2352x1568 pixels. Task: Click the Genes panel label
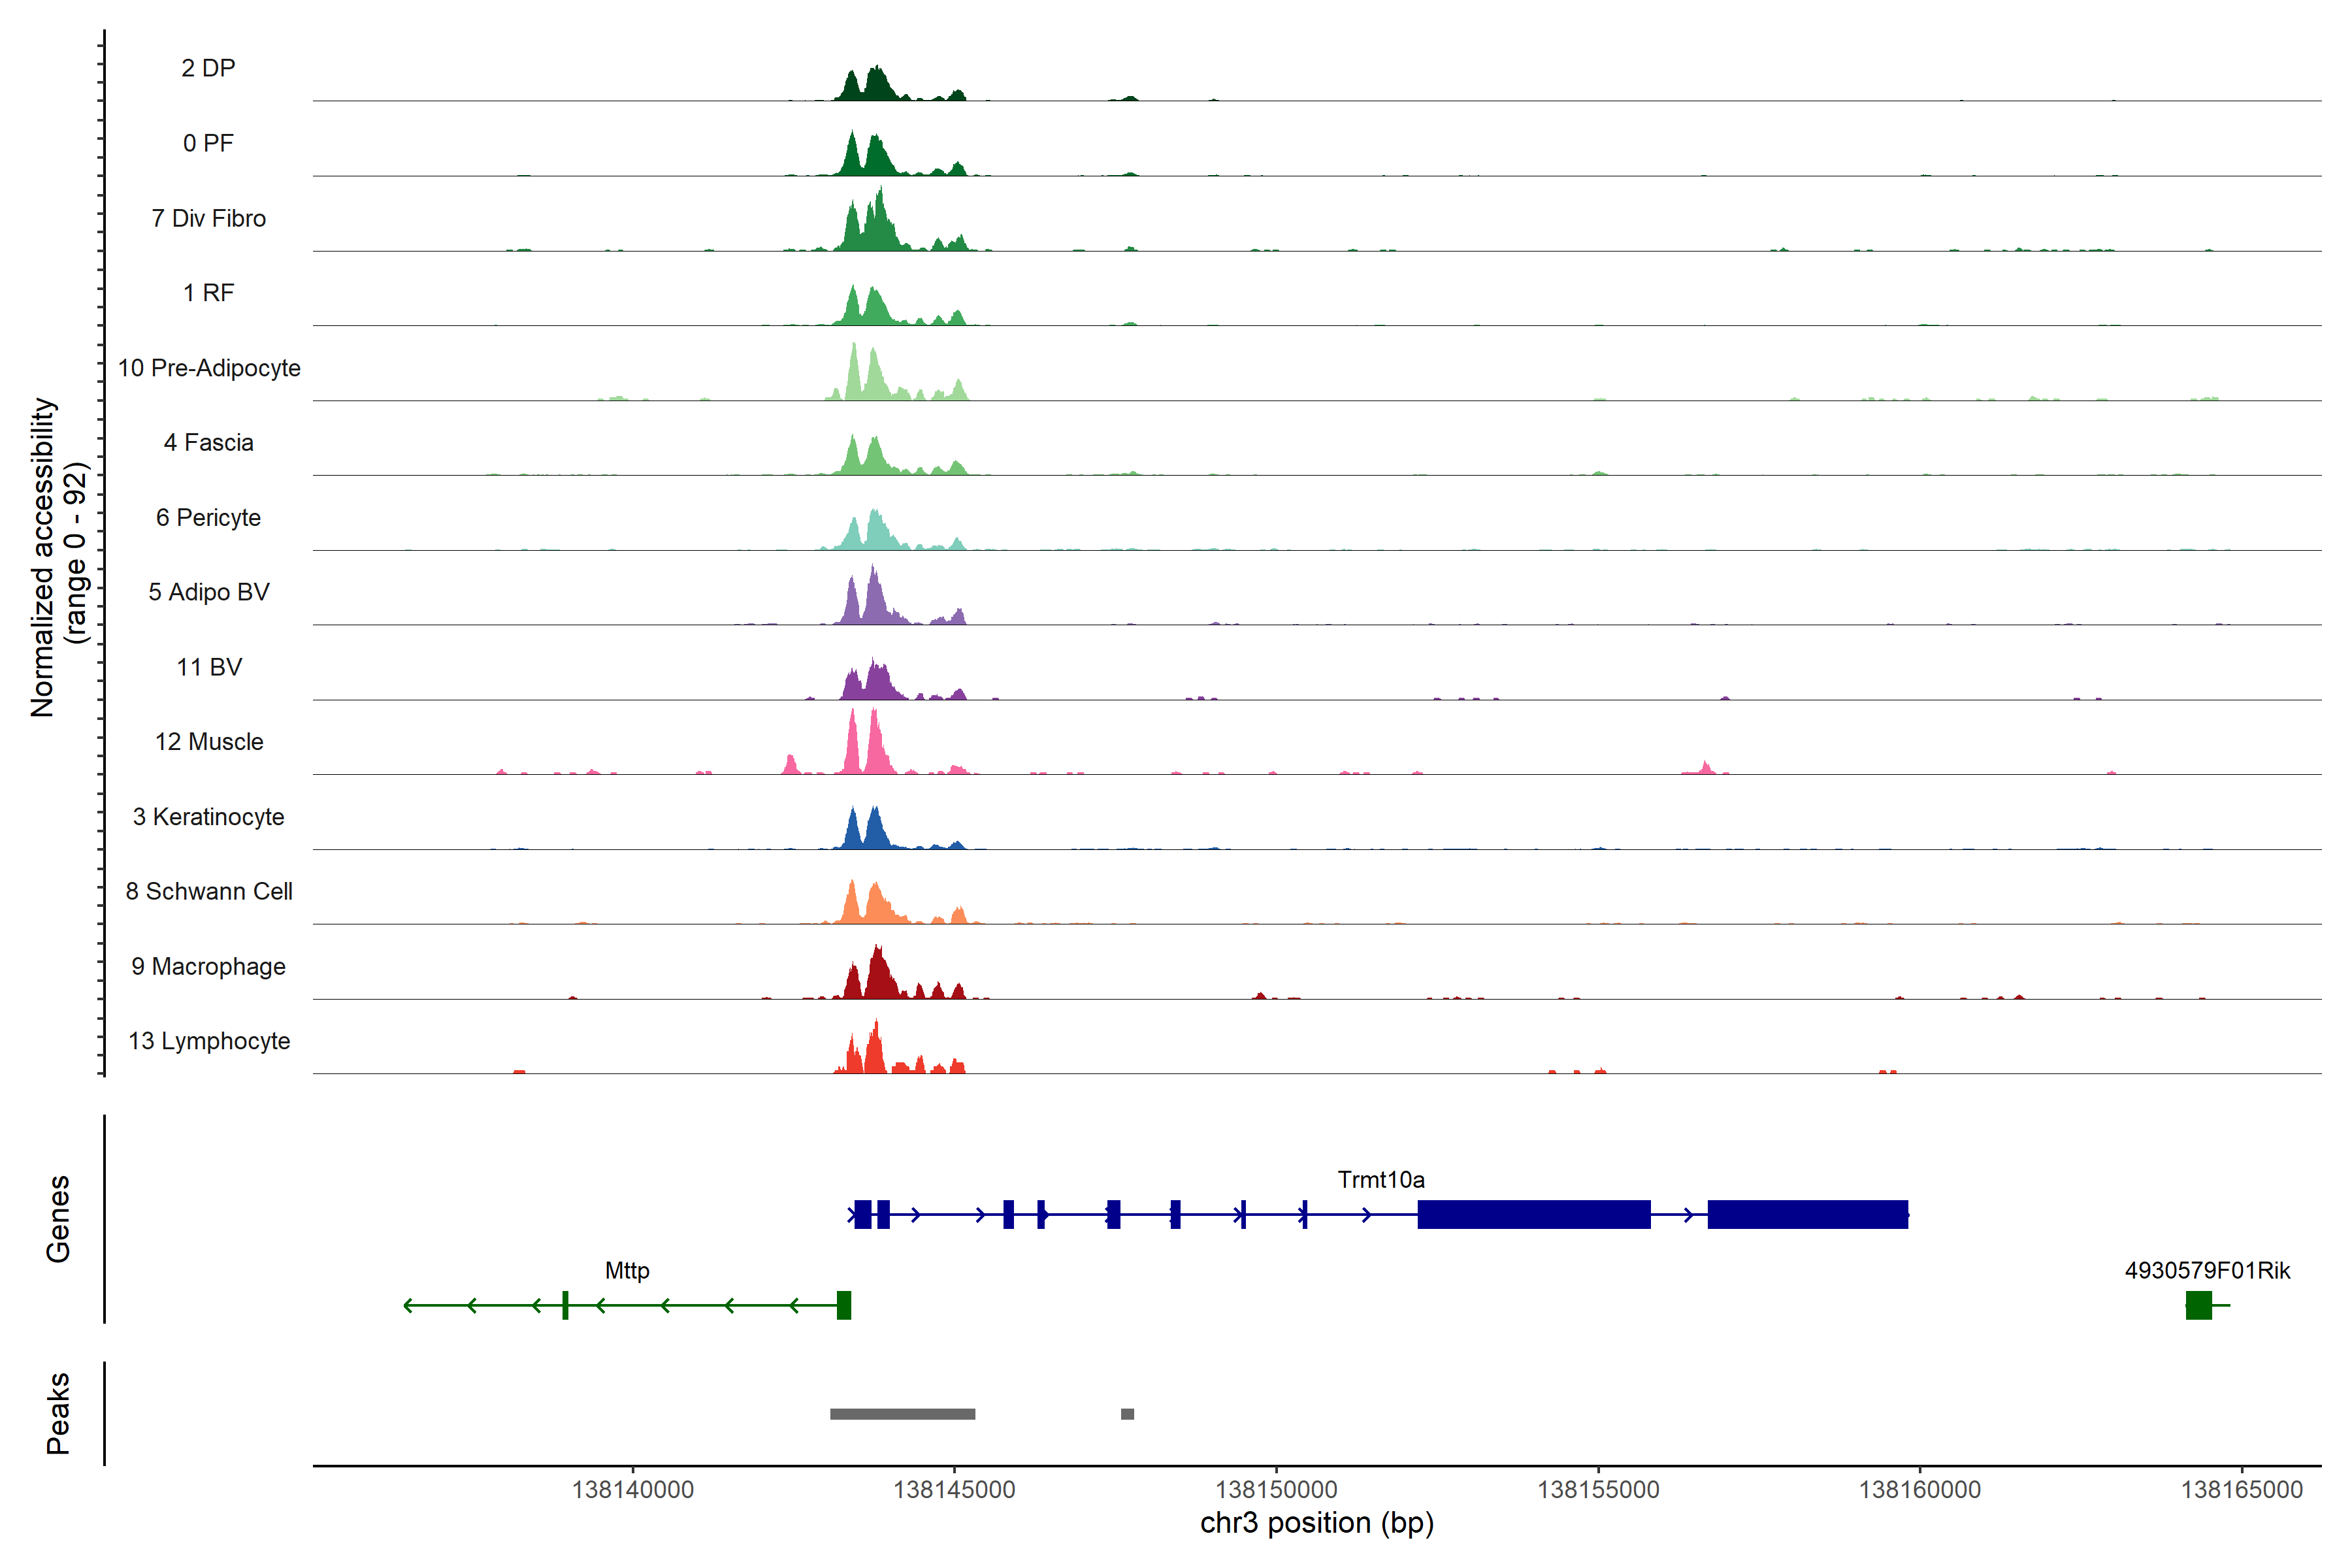(58, 1219)
